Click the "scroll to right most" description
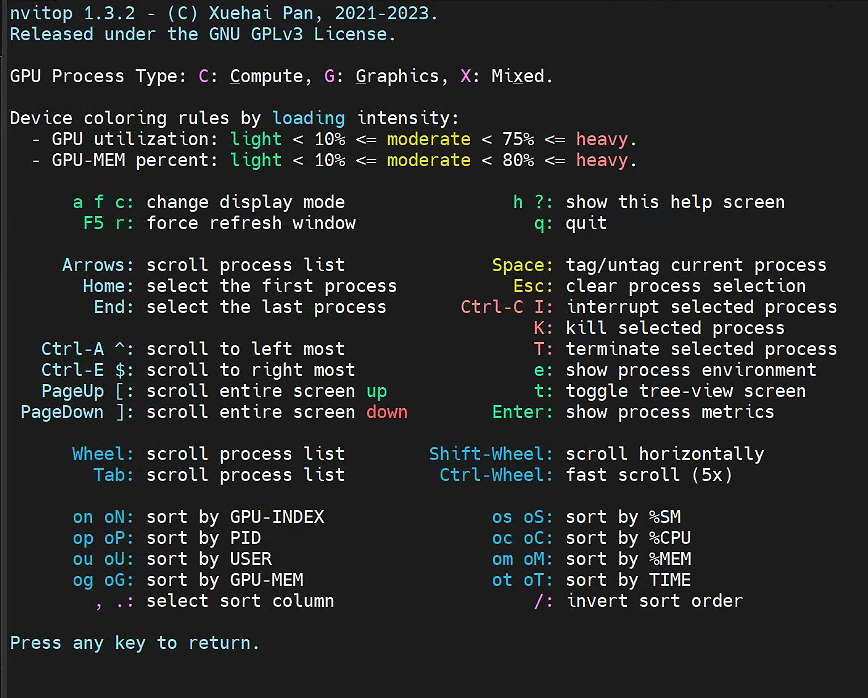Screen dimensions: 868x698 (251, 370)
